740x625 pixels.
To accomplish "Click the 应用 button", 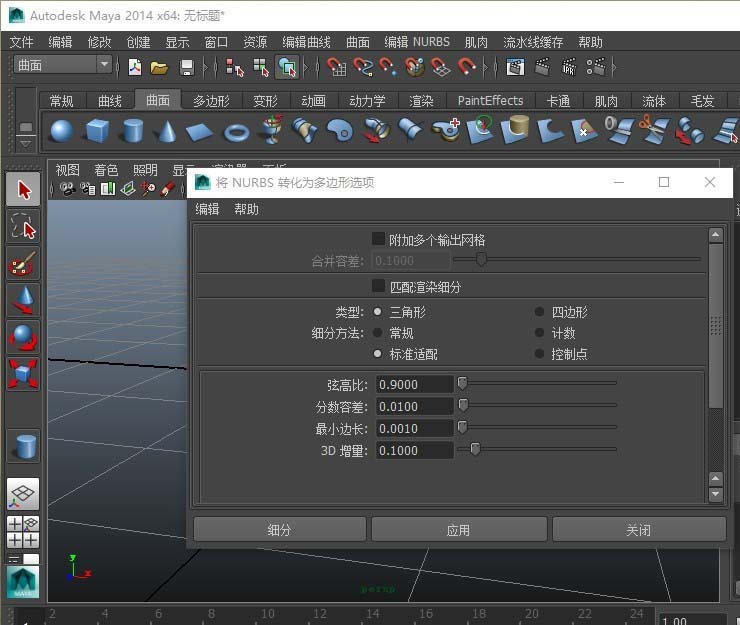I will [x=458, y=530].
